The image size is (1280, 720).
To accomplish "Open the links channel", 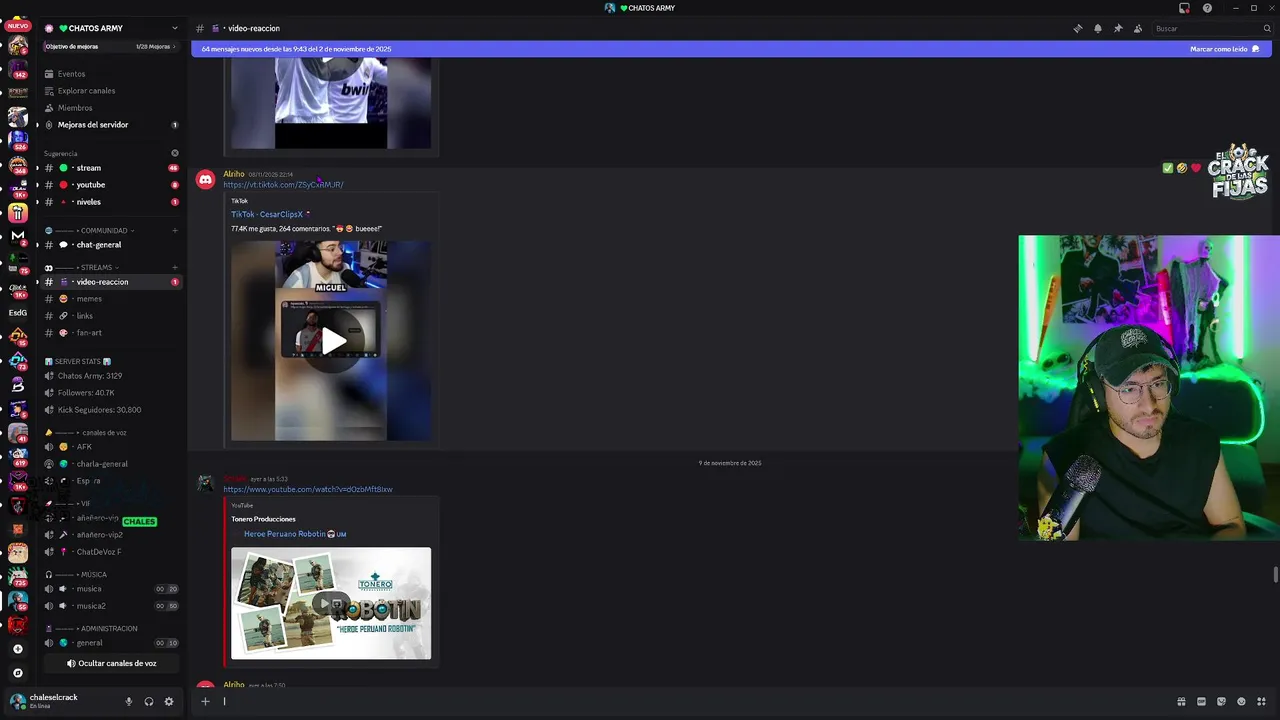I will (111, 316).
